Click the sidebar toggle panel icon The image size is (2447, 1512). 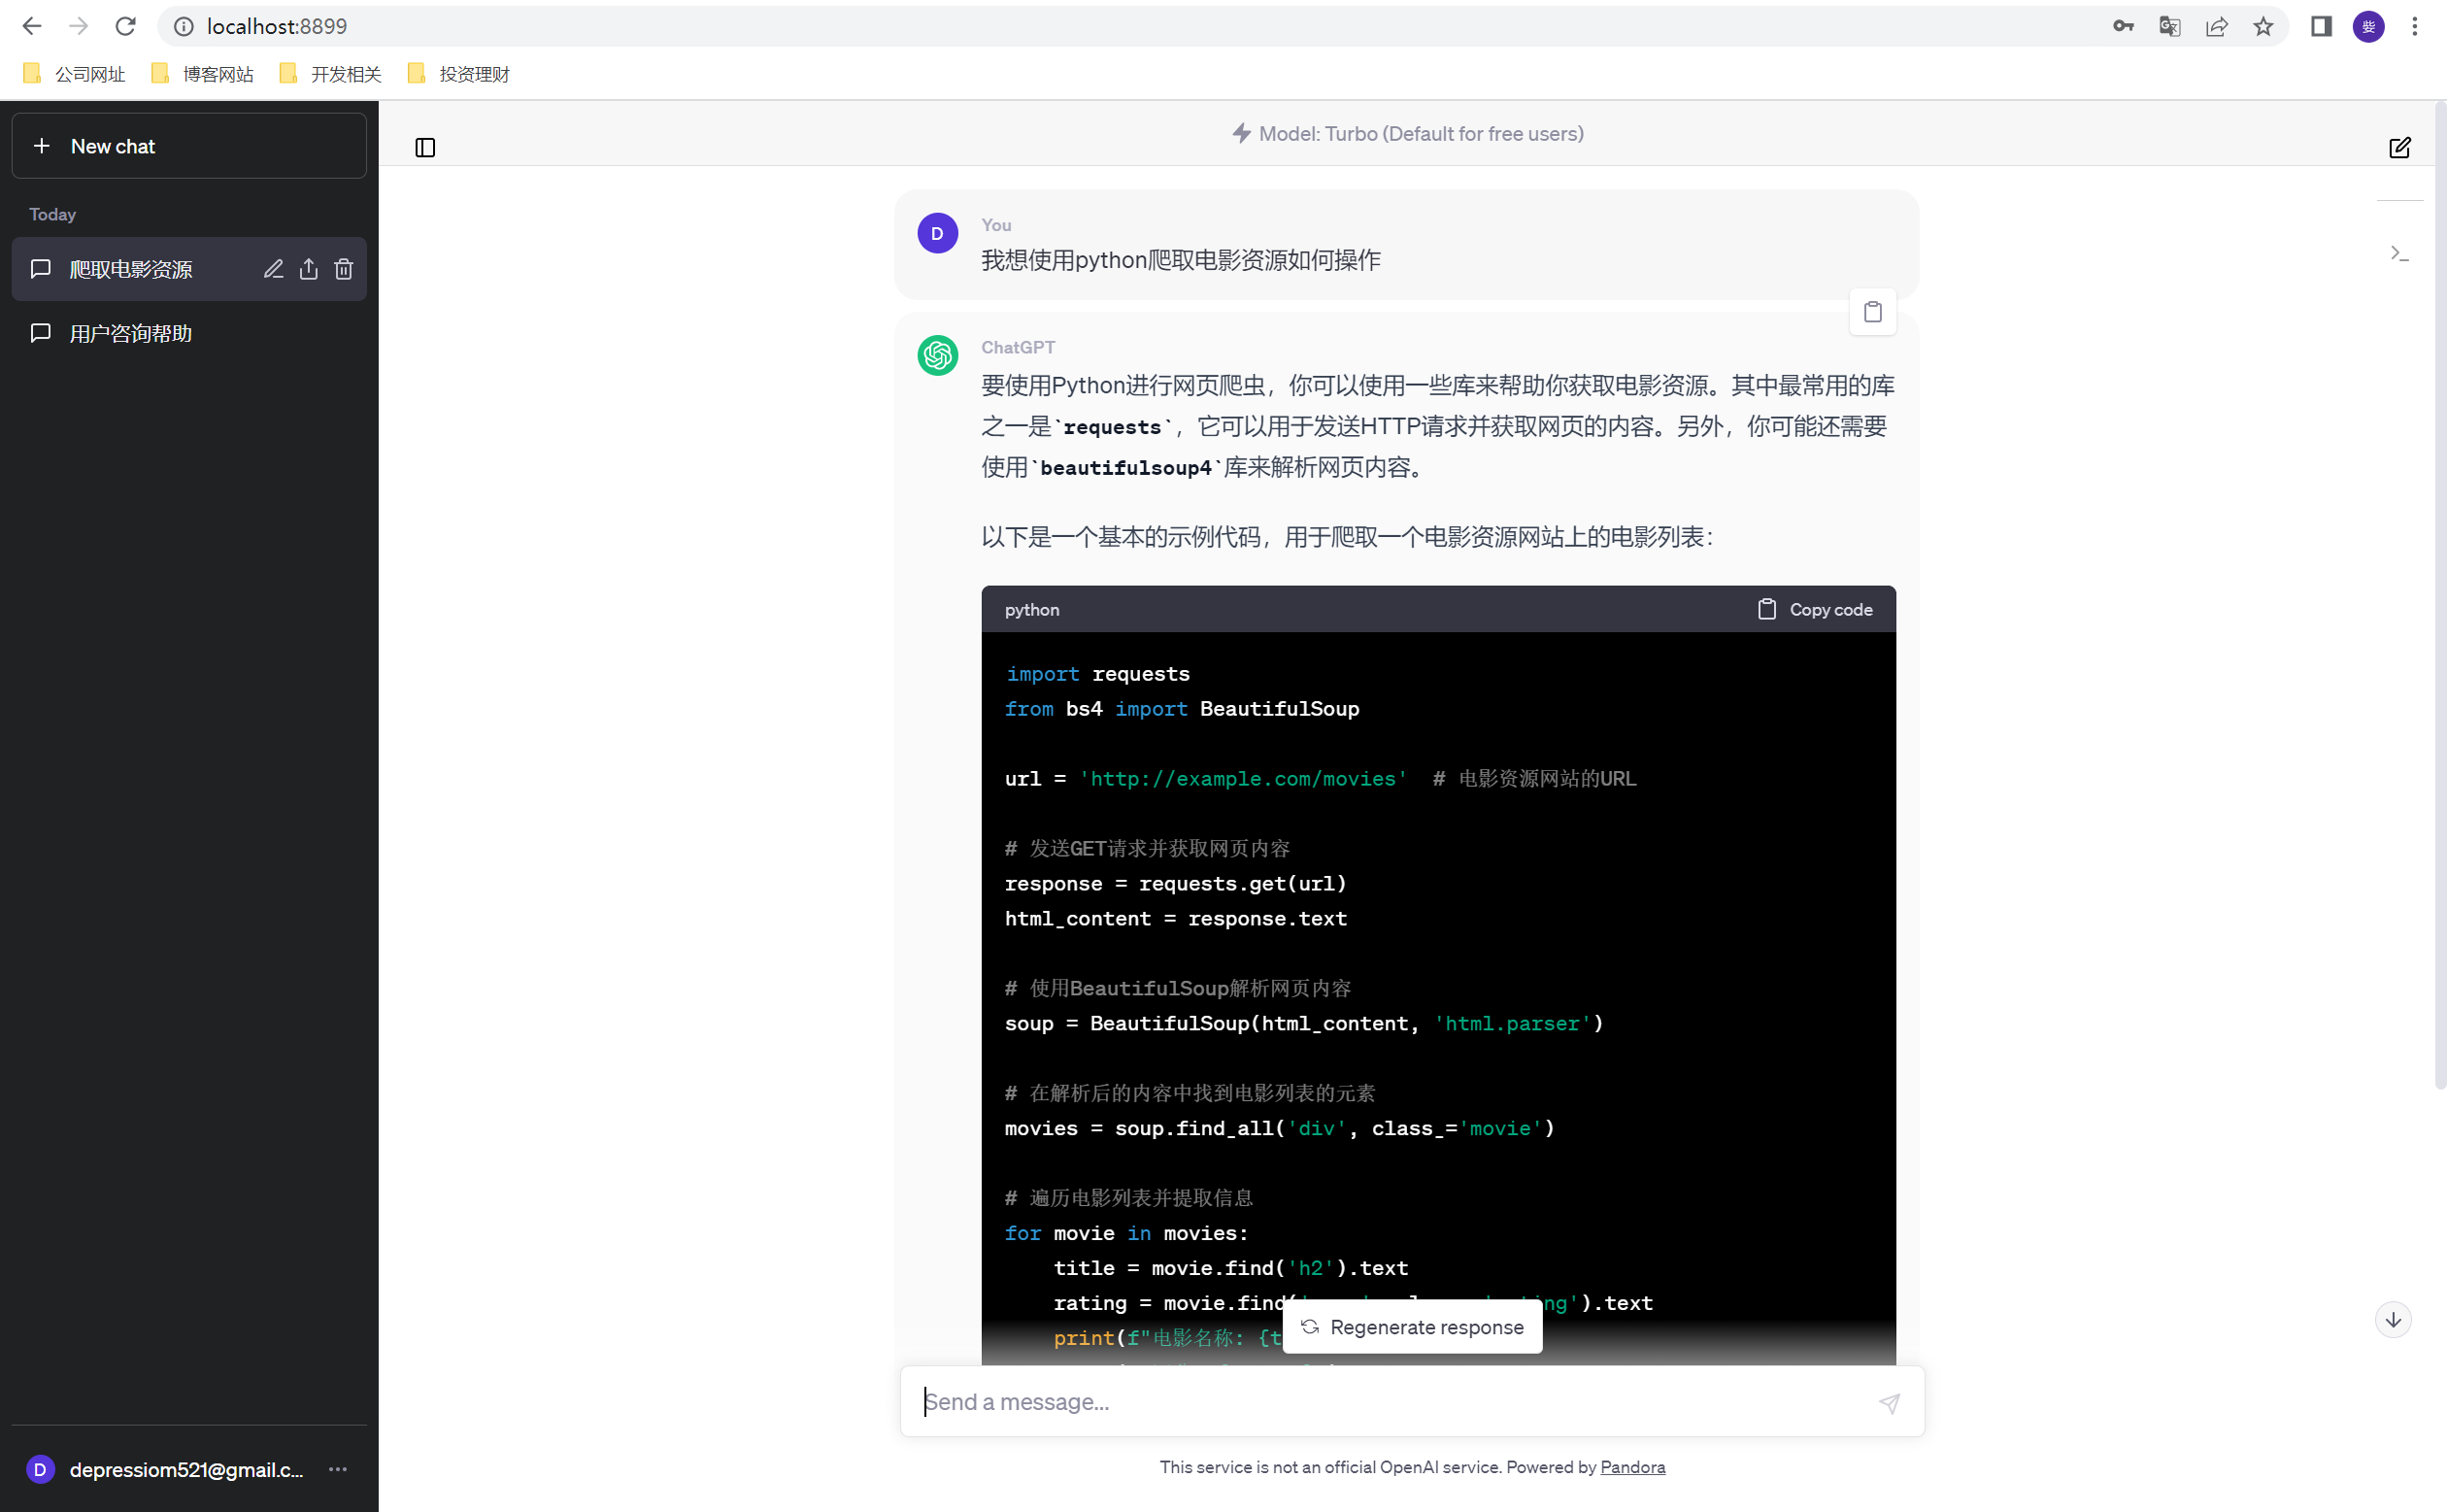pos(424,147)
